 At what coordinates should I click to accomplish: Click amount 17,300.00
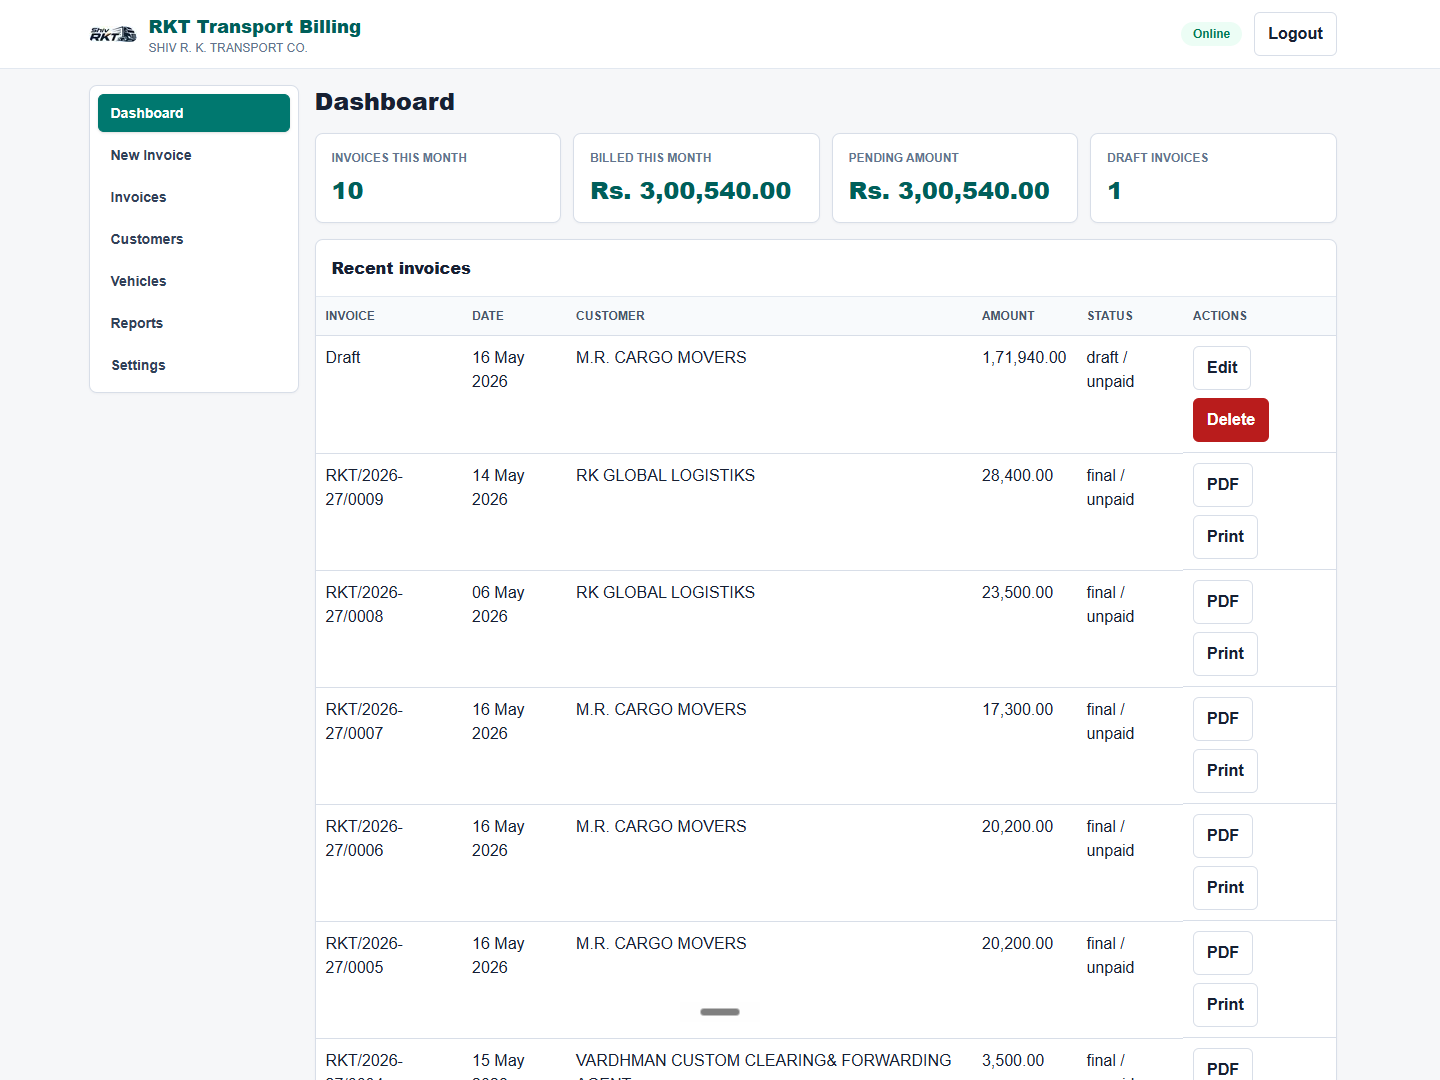pos(1017,710)
